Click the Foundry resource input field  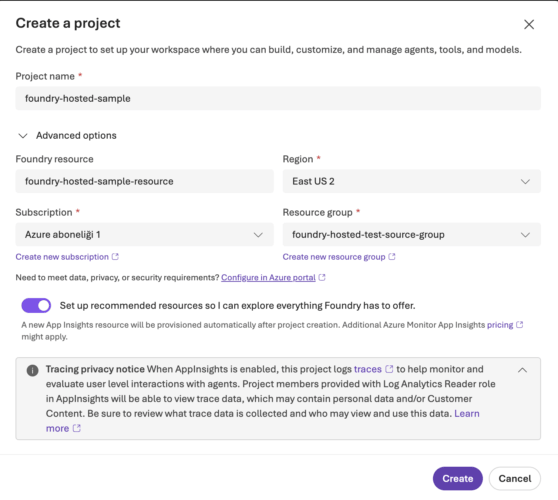click(x=144, y=181)
